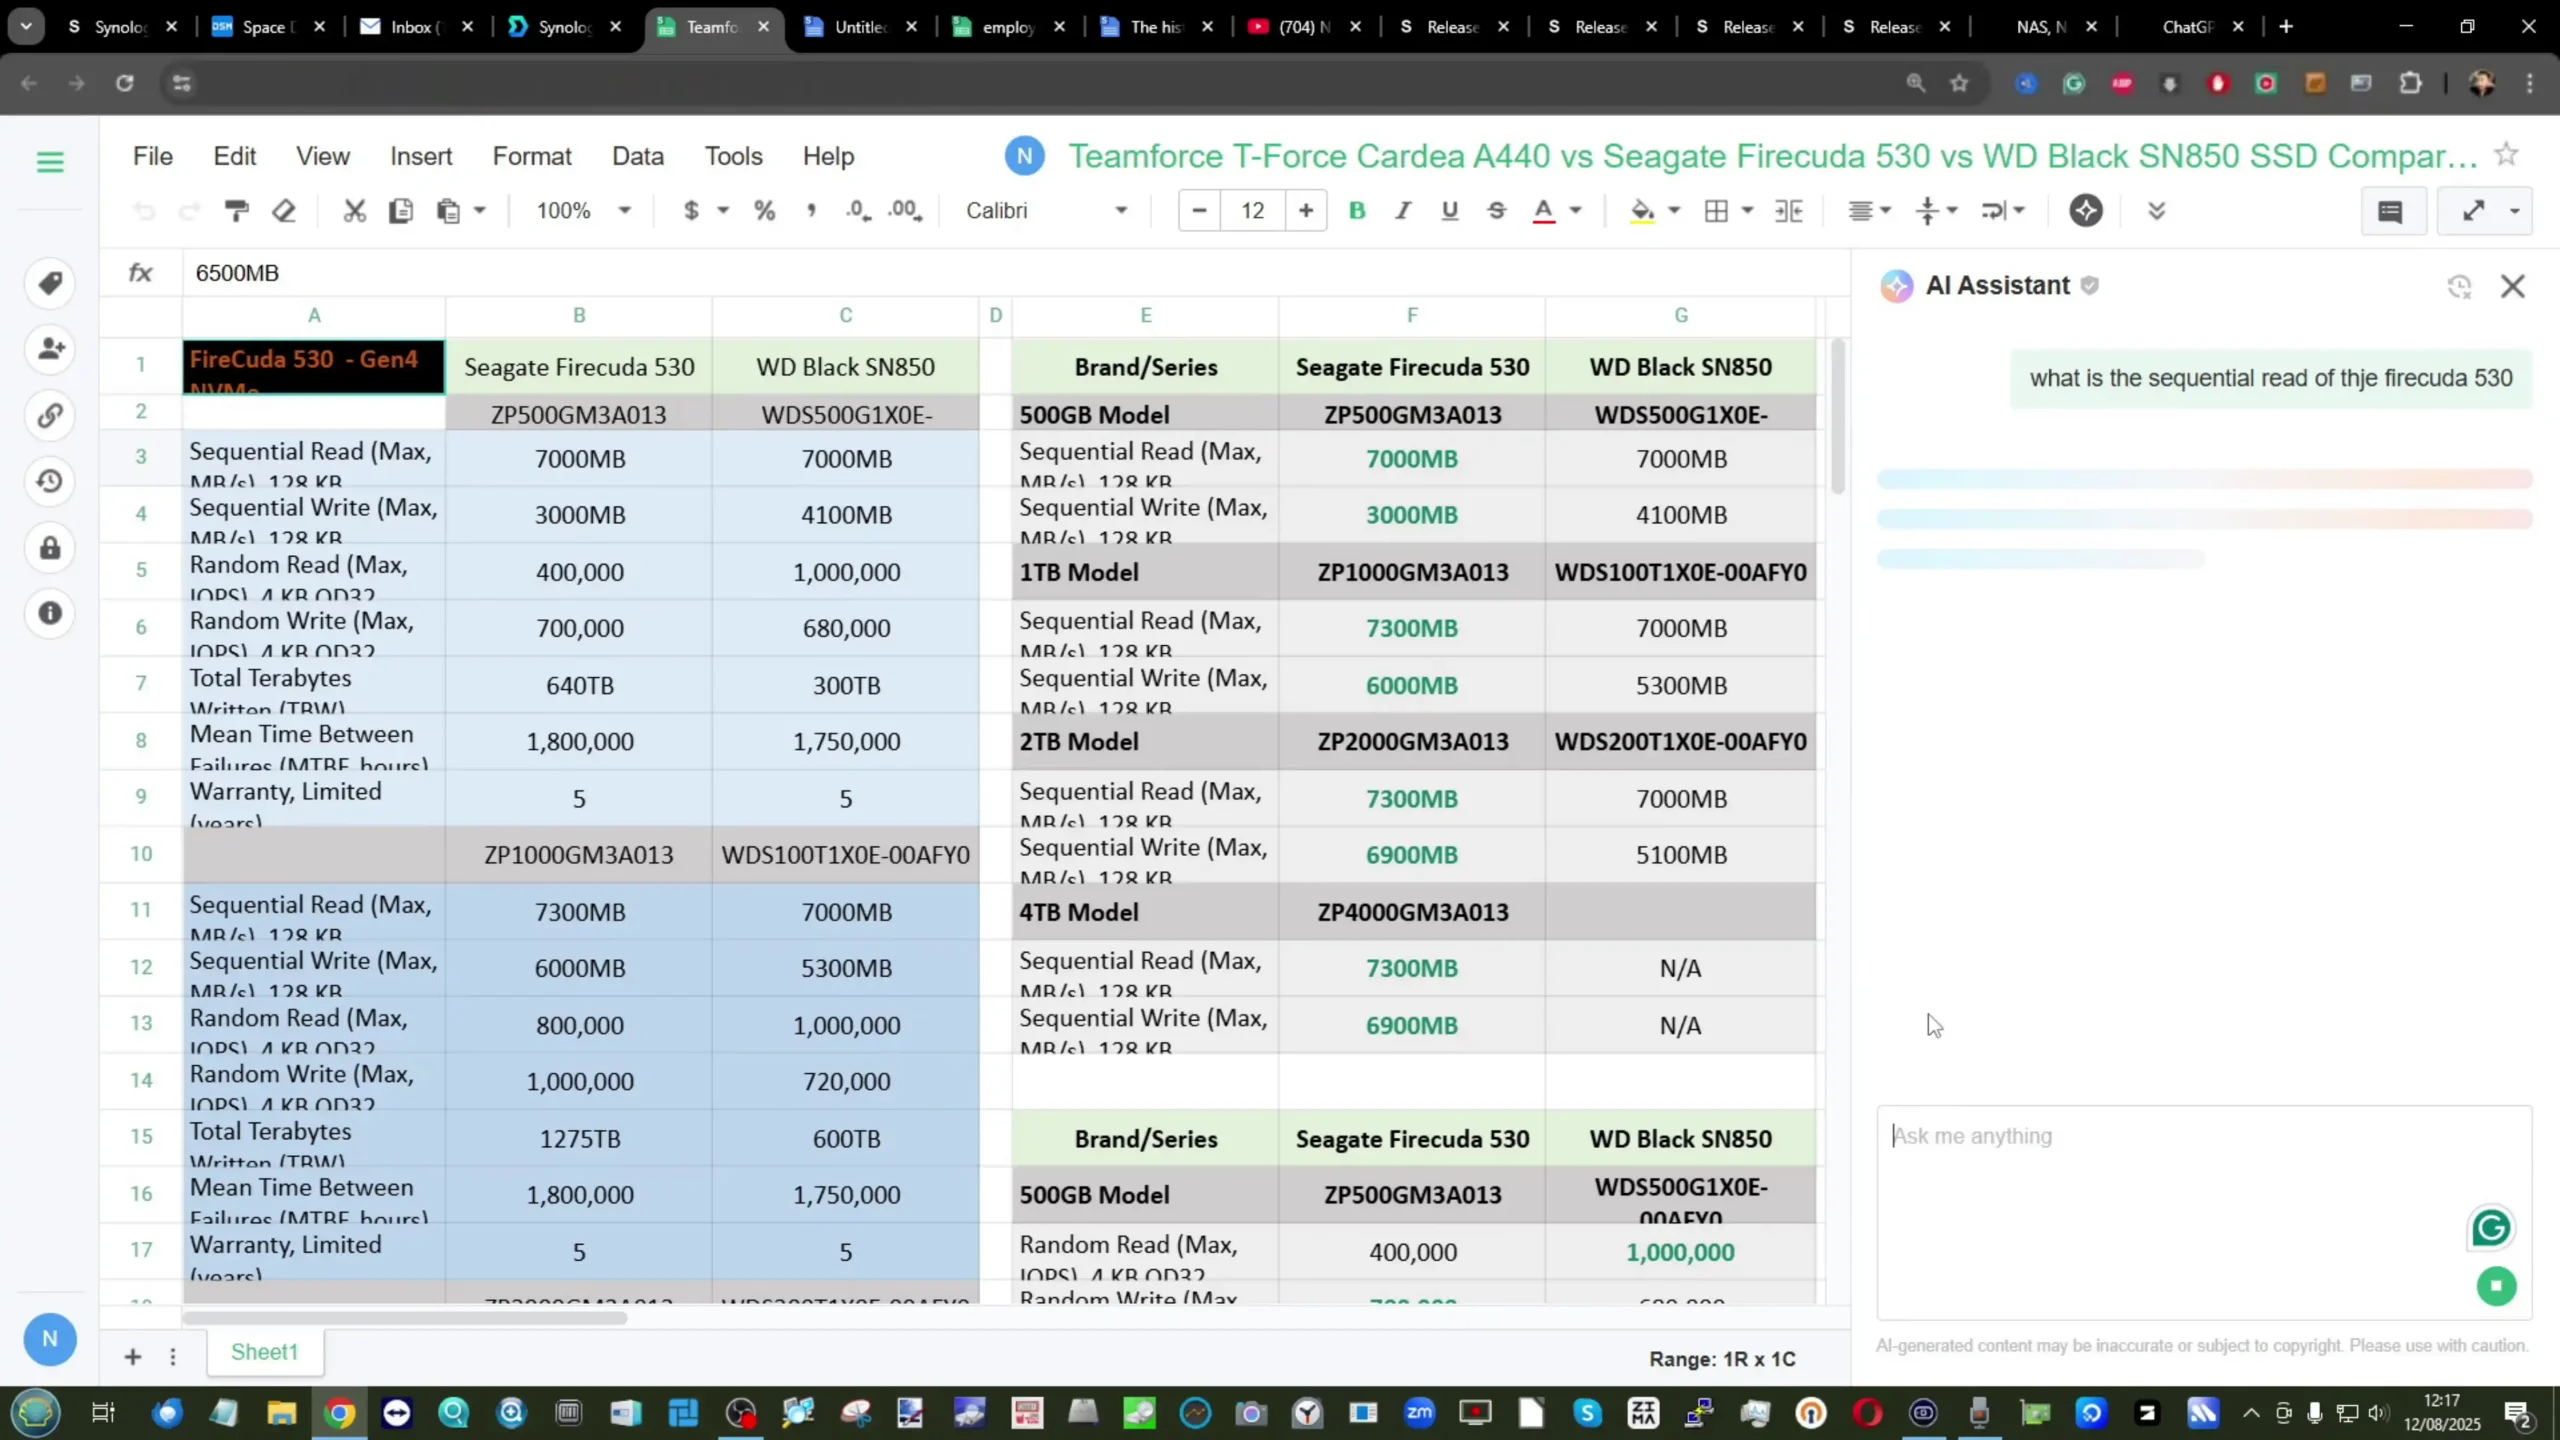Image resolution: width=2560 pixels, height=1440 pixels.
Task: Cut with the scissors icon
Action: tap(354, 211)
